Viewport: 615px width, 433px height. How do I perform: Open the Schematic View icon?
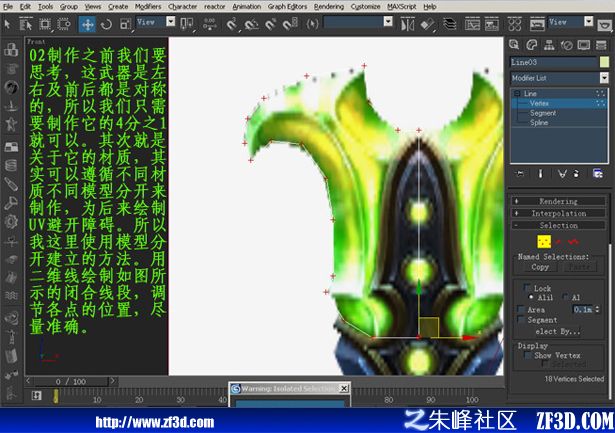pyautogui.click(x=491, y=24)
